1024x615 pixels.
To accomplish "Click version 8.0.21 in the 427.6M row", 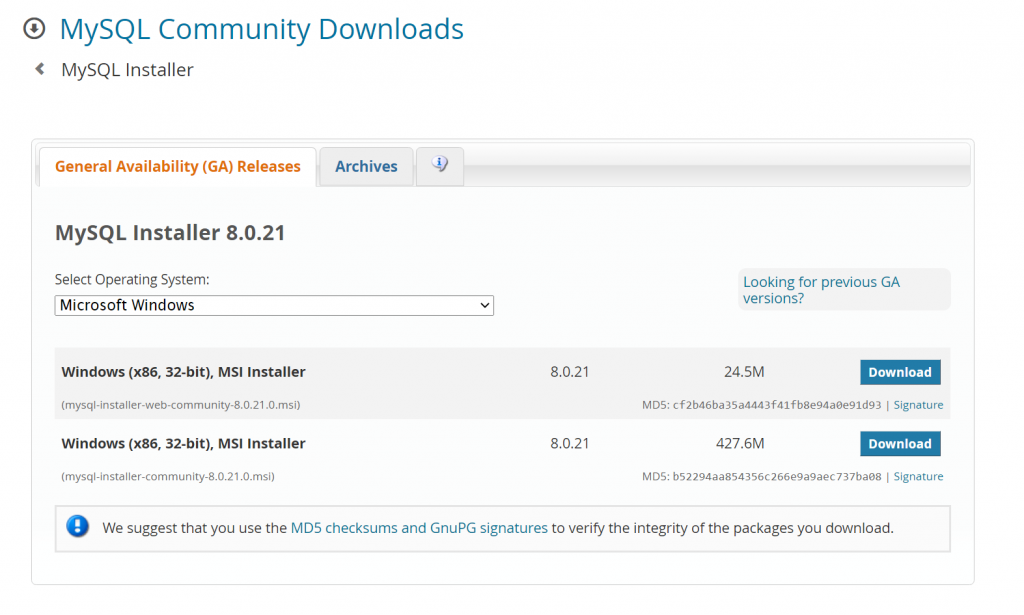I will (x=569, y=444).
